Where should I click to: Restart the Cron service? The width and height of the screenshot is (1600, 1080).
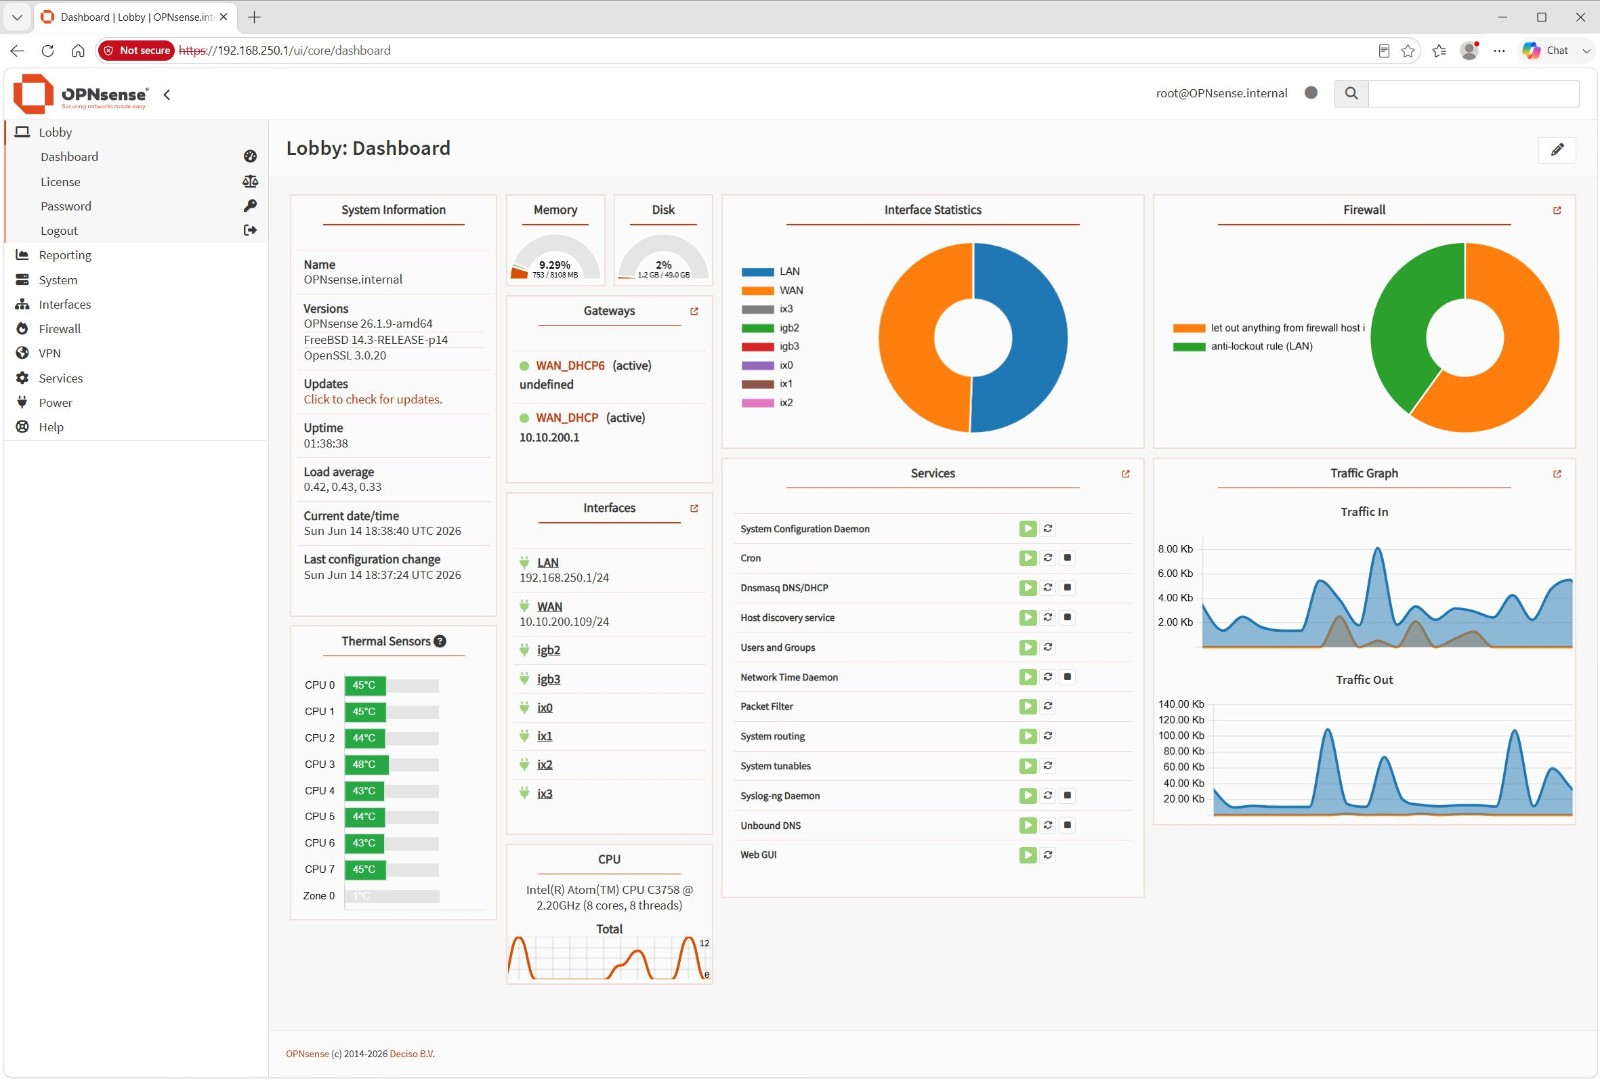coord(1048,558)
